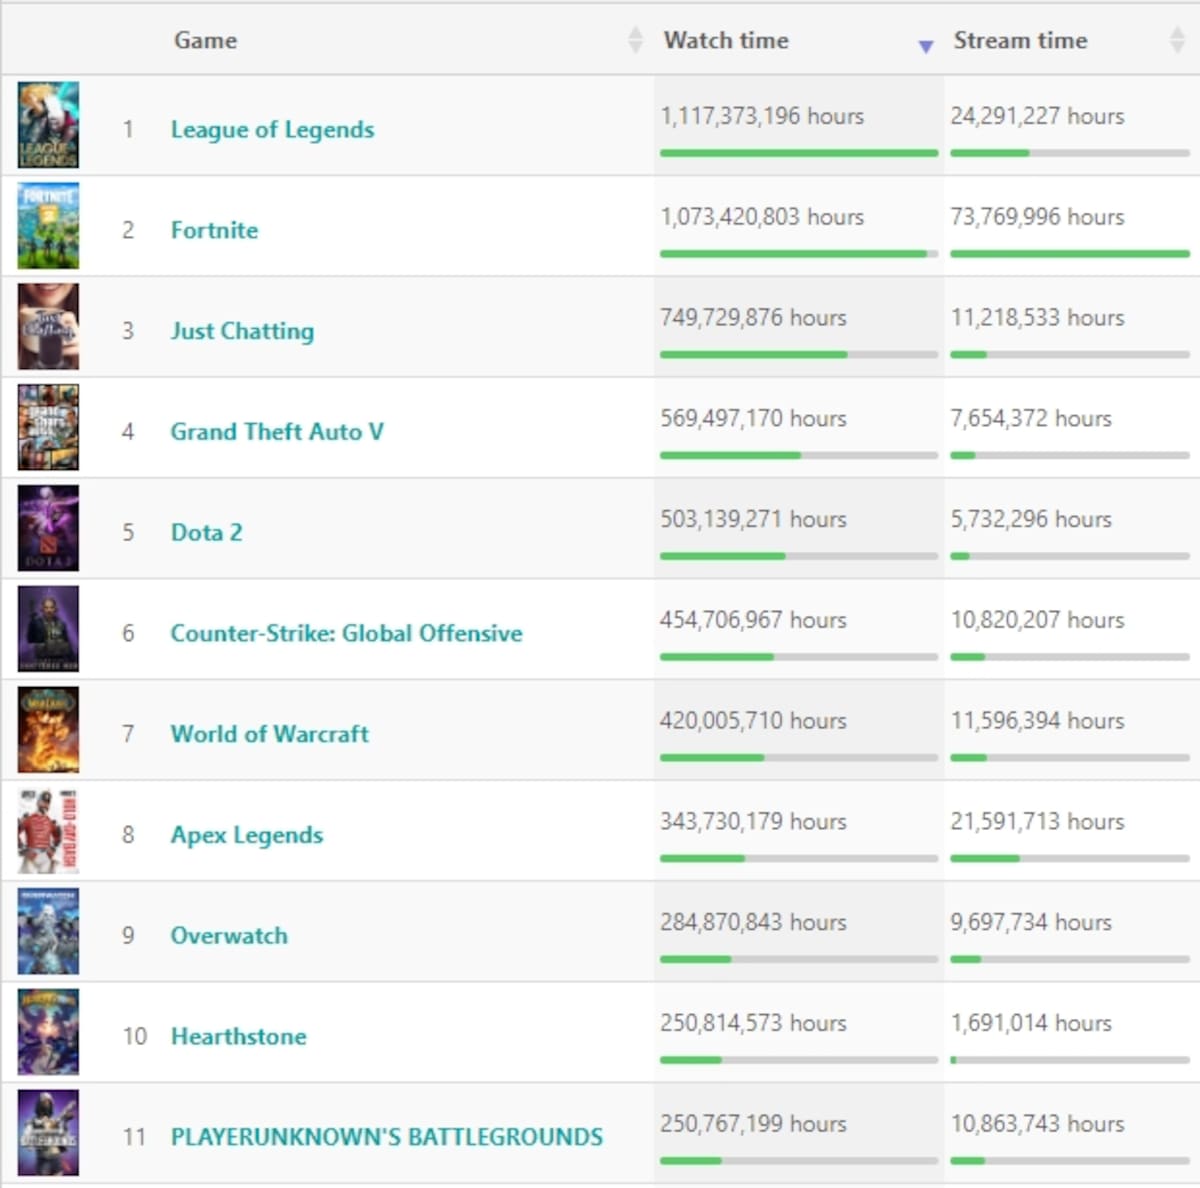
Task: Click the Grand Theft Auto V cover thumbnail
Action: click(x=48, y=427)
